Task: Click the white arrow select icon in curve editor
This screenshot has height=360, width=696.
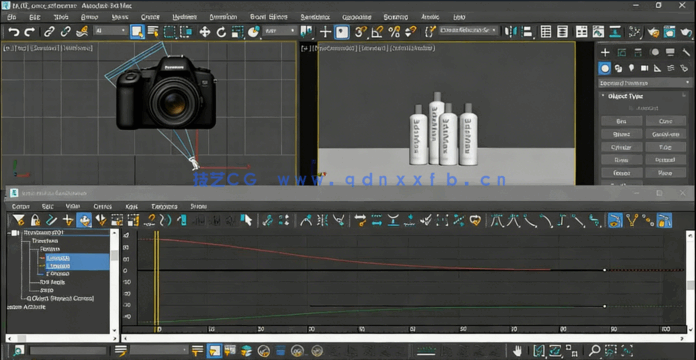Action: 246,220
